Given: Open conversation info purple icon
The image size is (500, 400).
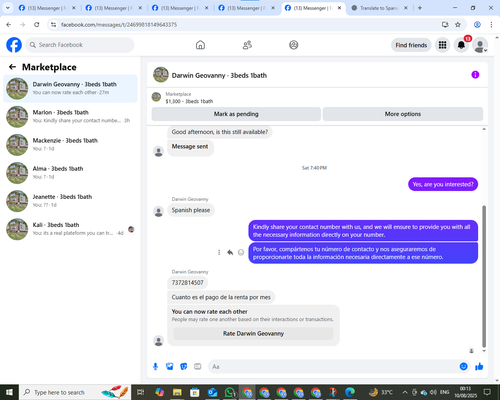Looking at the screenshot, I should click(x=475, y=75).
